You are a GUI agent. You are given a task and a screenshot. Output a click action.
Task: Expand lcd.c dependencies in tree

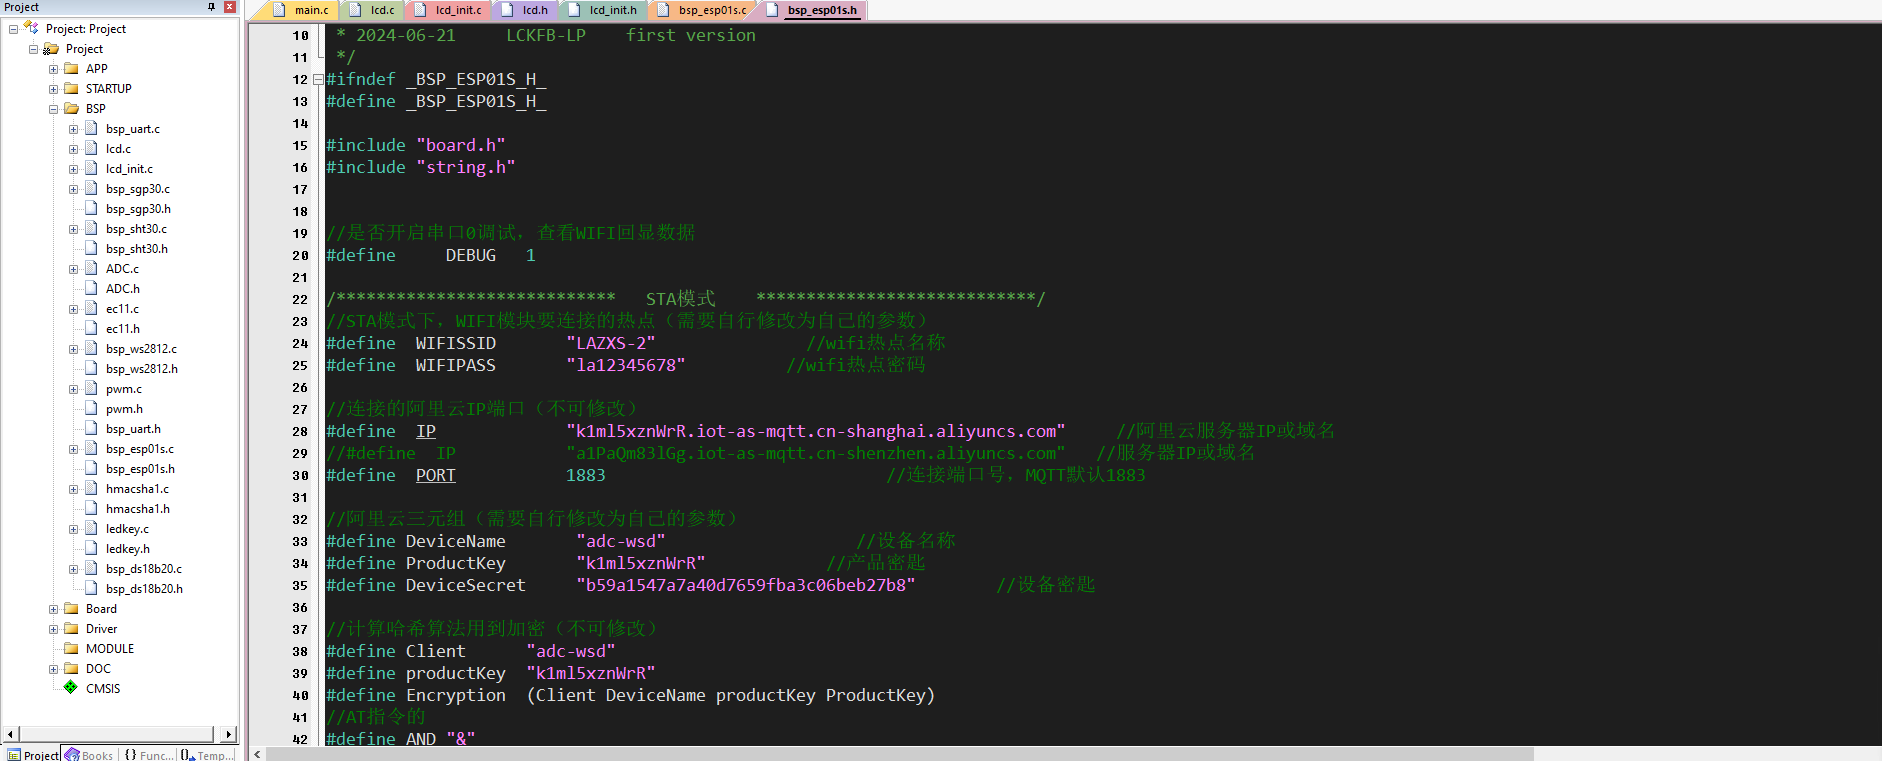point(73,149)
